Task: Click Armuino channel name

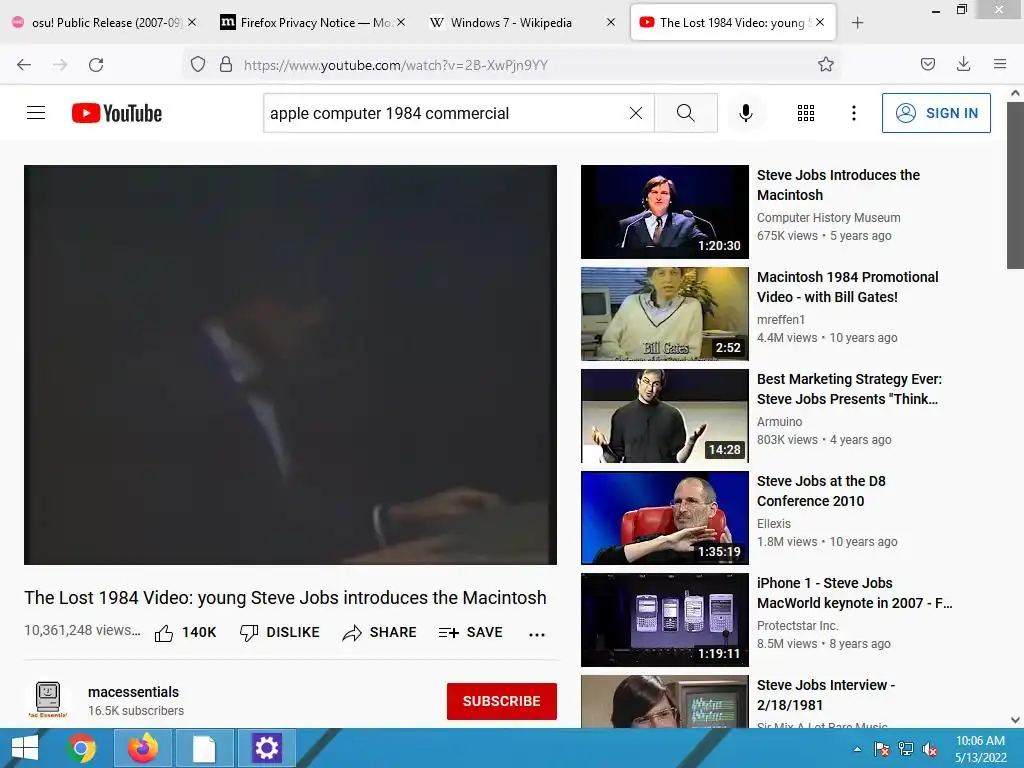Action: point(779,421)
